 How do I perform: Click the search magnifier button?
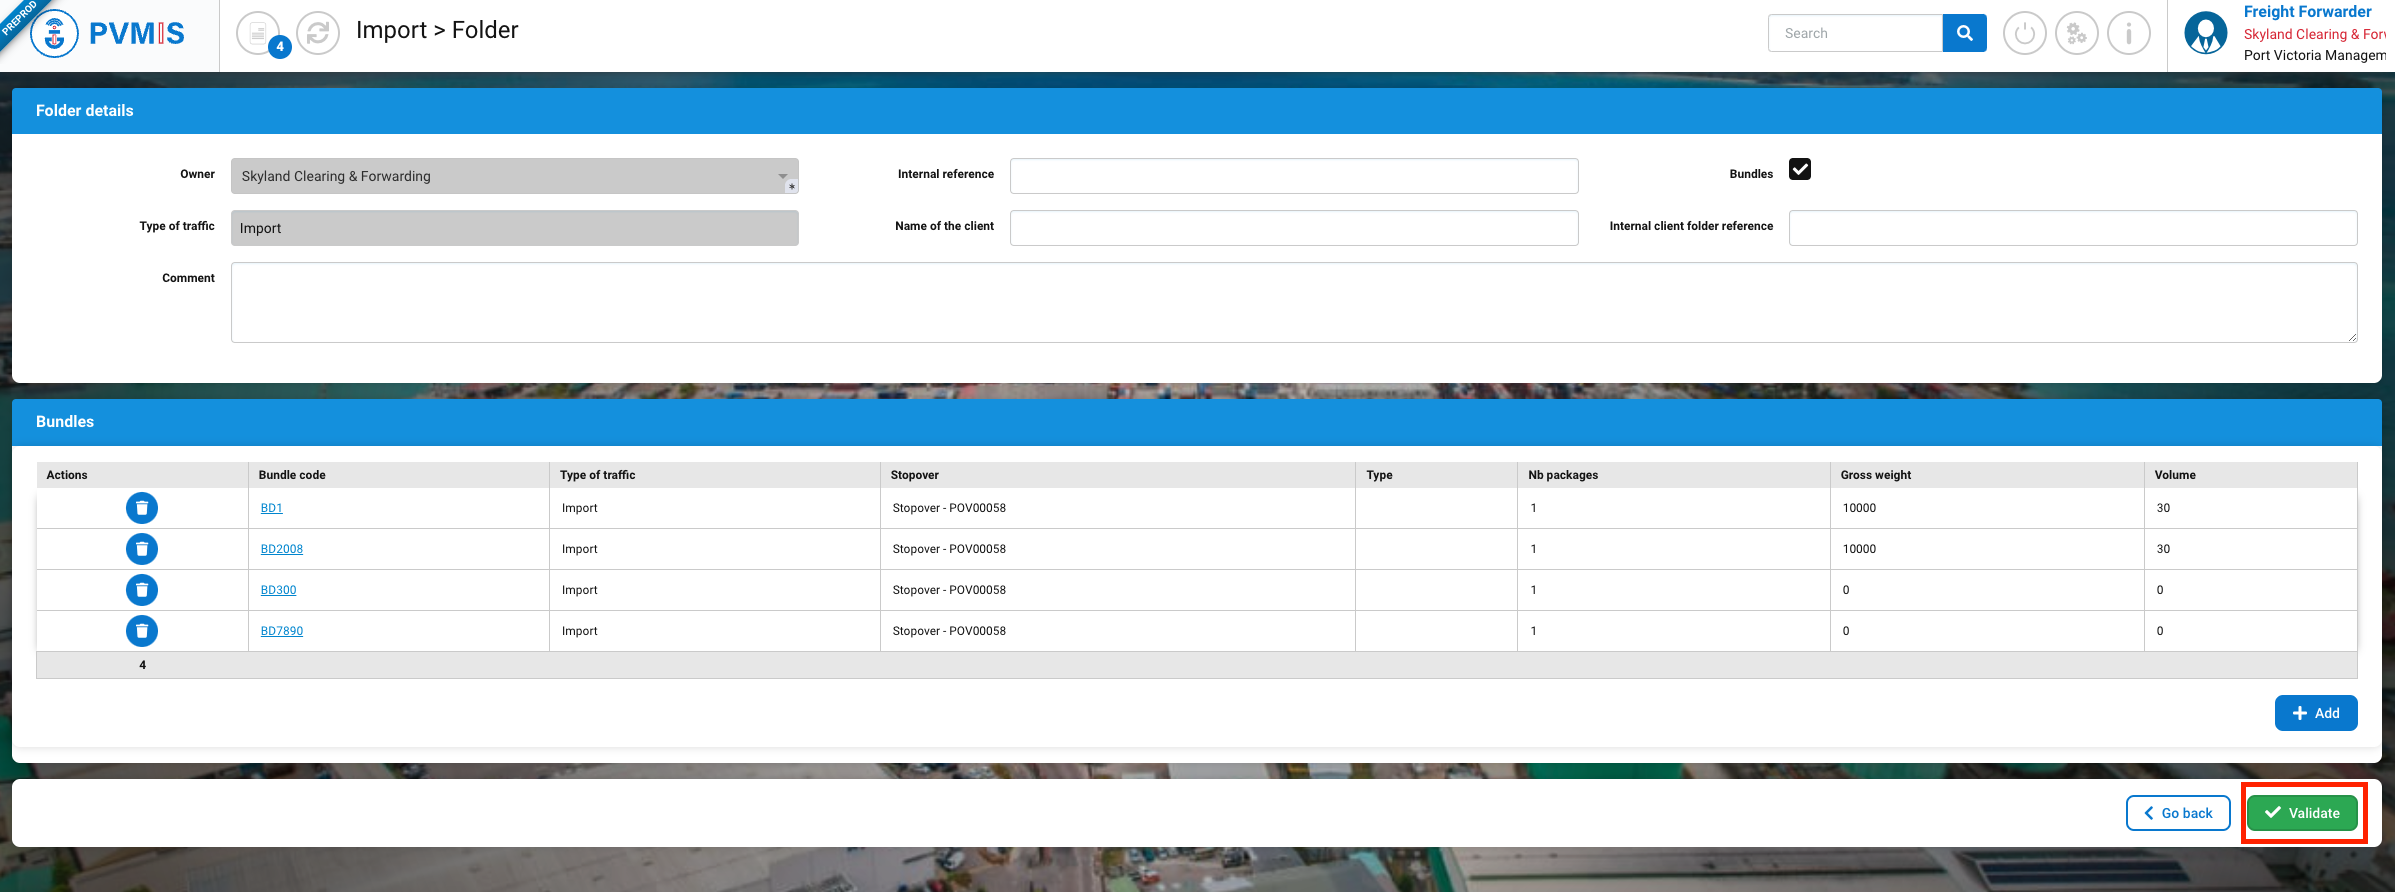click(x=1964, y=33)
